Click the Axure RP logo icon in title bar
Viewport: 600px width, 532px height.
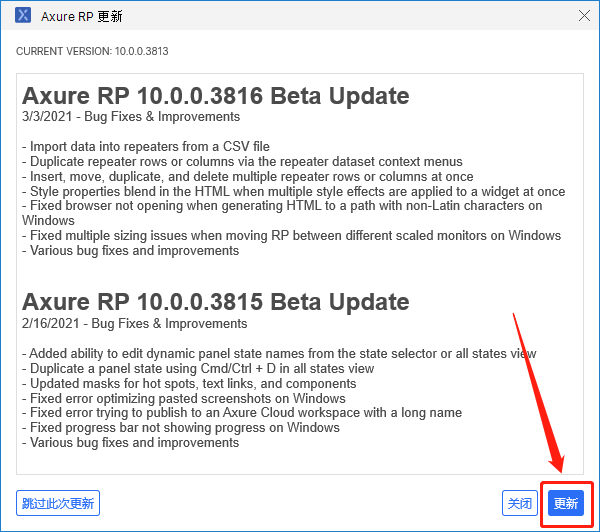point(22,16)
